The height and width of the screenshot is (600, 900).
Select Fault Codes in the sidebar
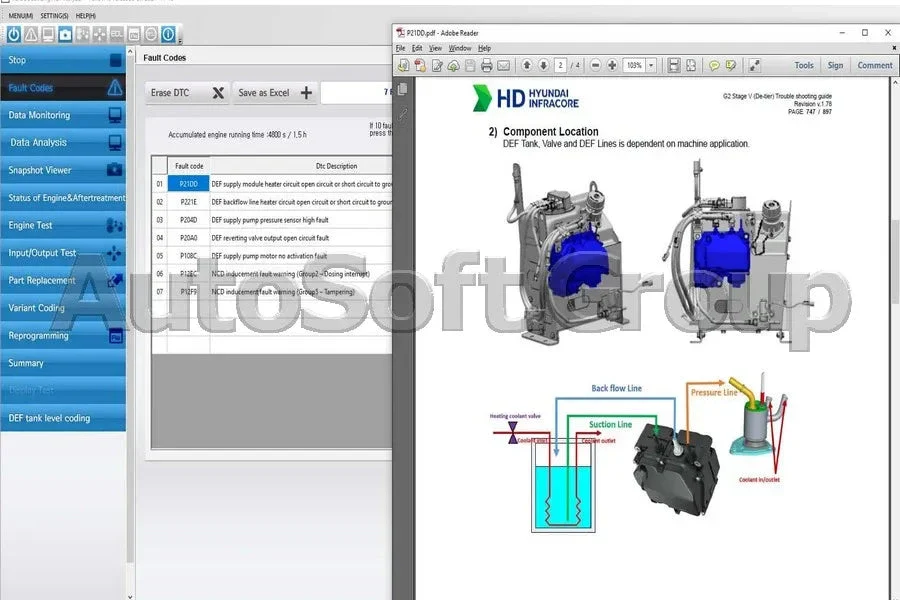click(x=63, y=87)
